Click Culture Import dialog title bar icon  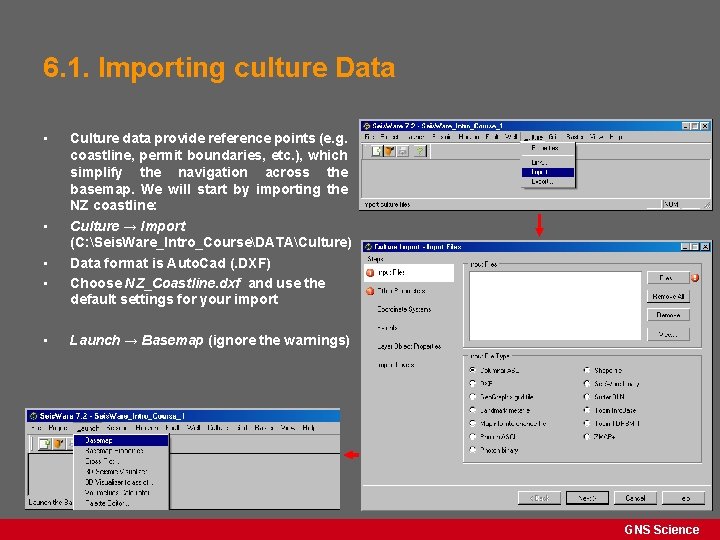tap(368, 247)
